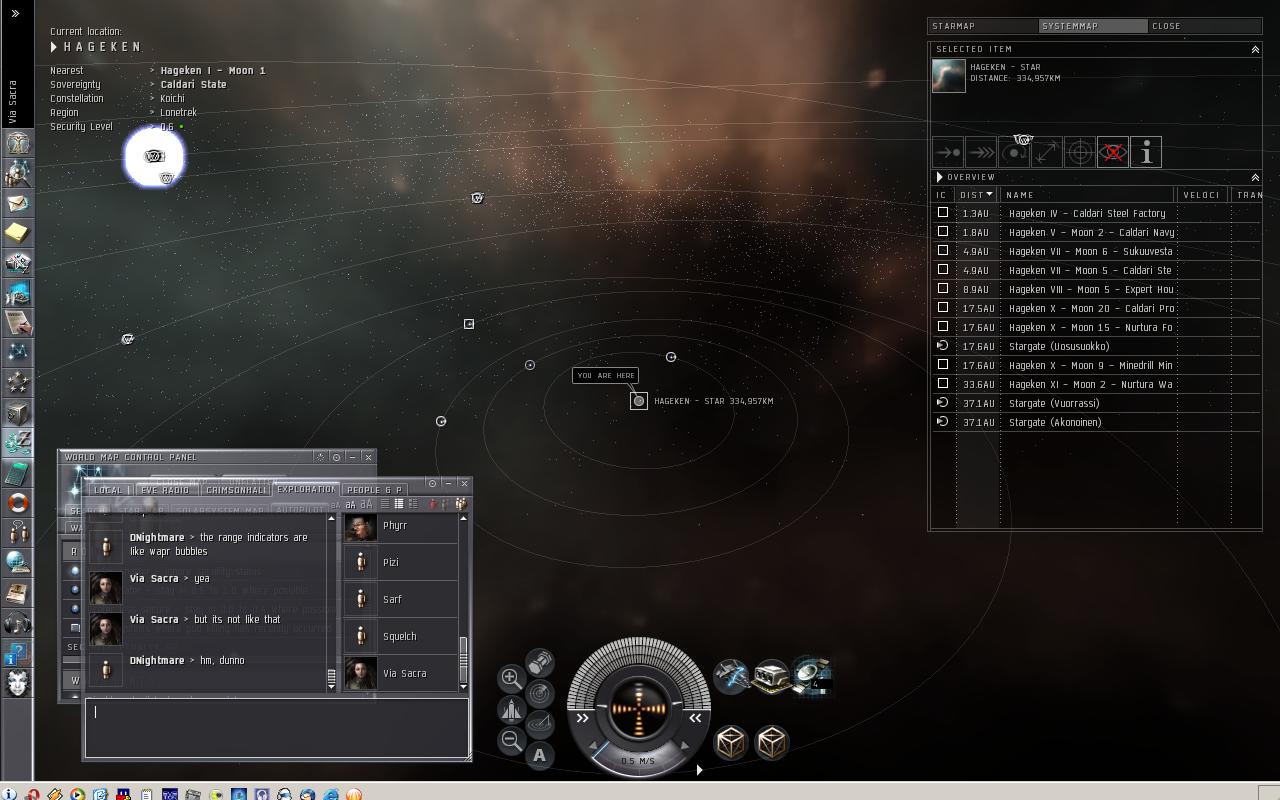Image resolution: width=1280 pixels, height=800 pixels.
Task: Collapse the Overview panel chevron
Action: click(1255, 177)
